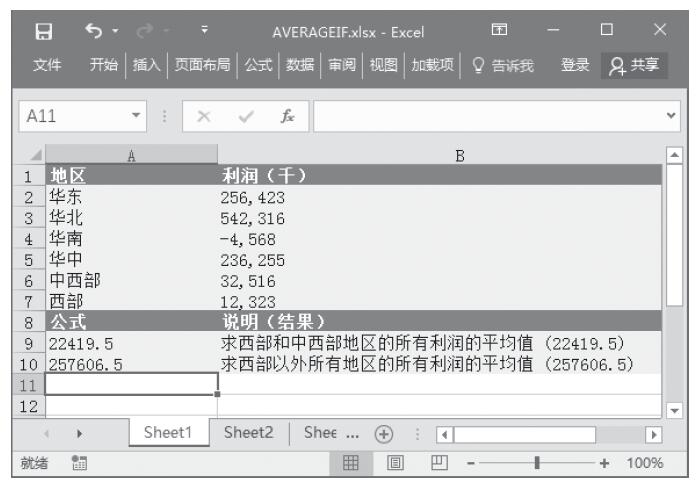Click the Insert Function fx icon

tap(287, 118)
